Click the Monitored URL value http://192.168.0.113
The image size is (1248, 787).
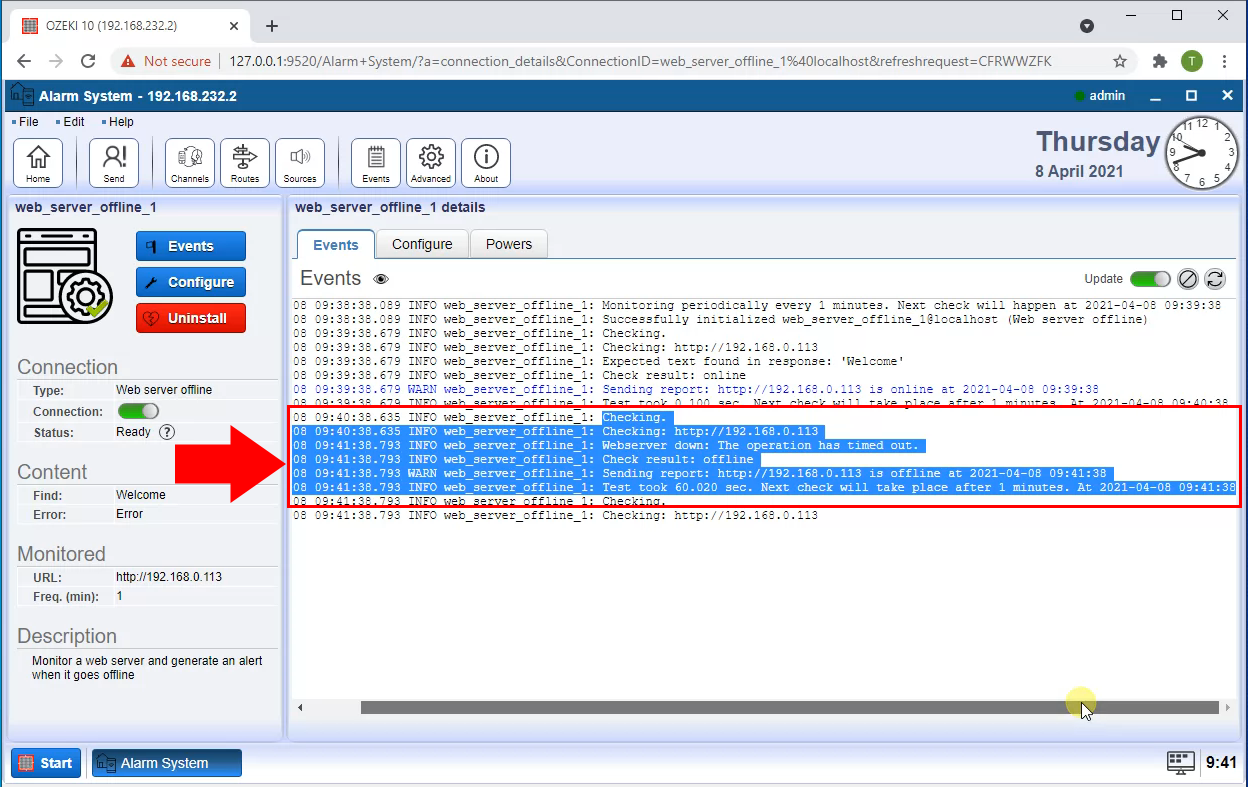coord(169,577)
